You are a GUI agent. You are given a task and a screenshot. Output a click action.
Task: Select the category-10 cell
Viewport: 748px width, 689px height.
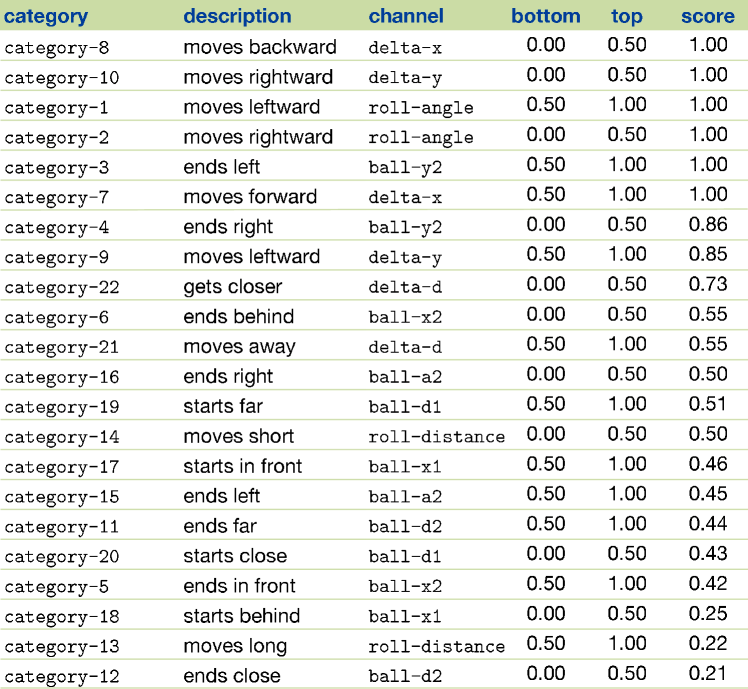(62, 78)
